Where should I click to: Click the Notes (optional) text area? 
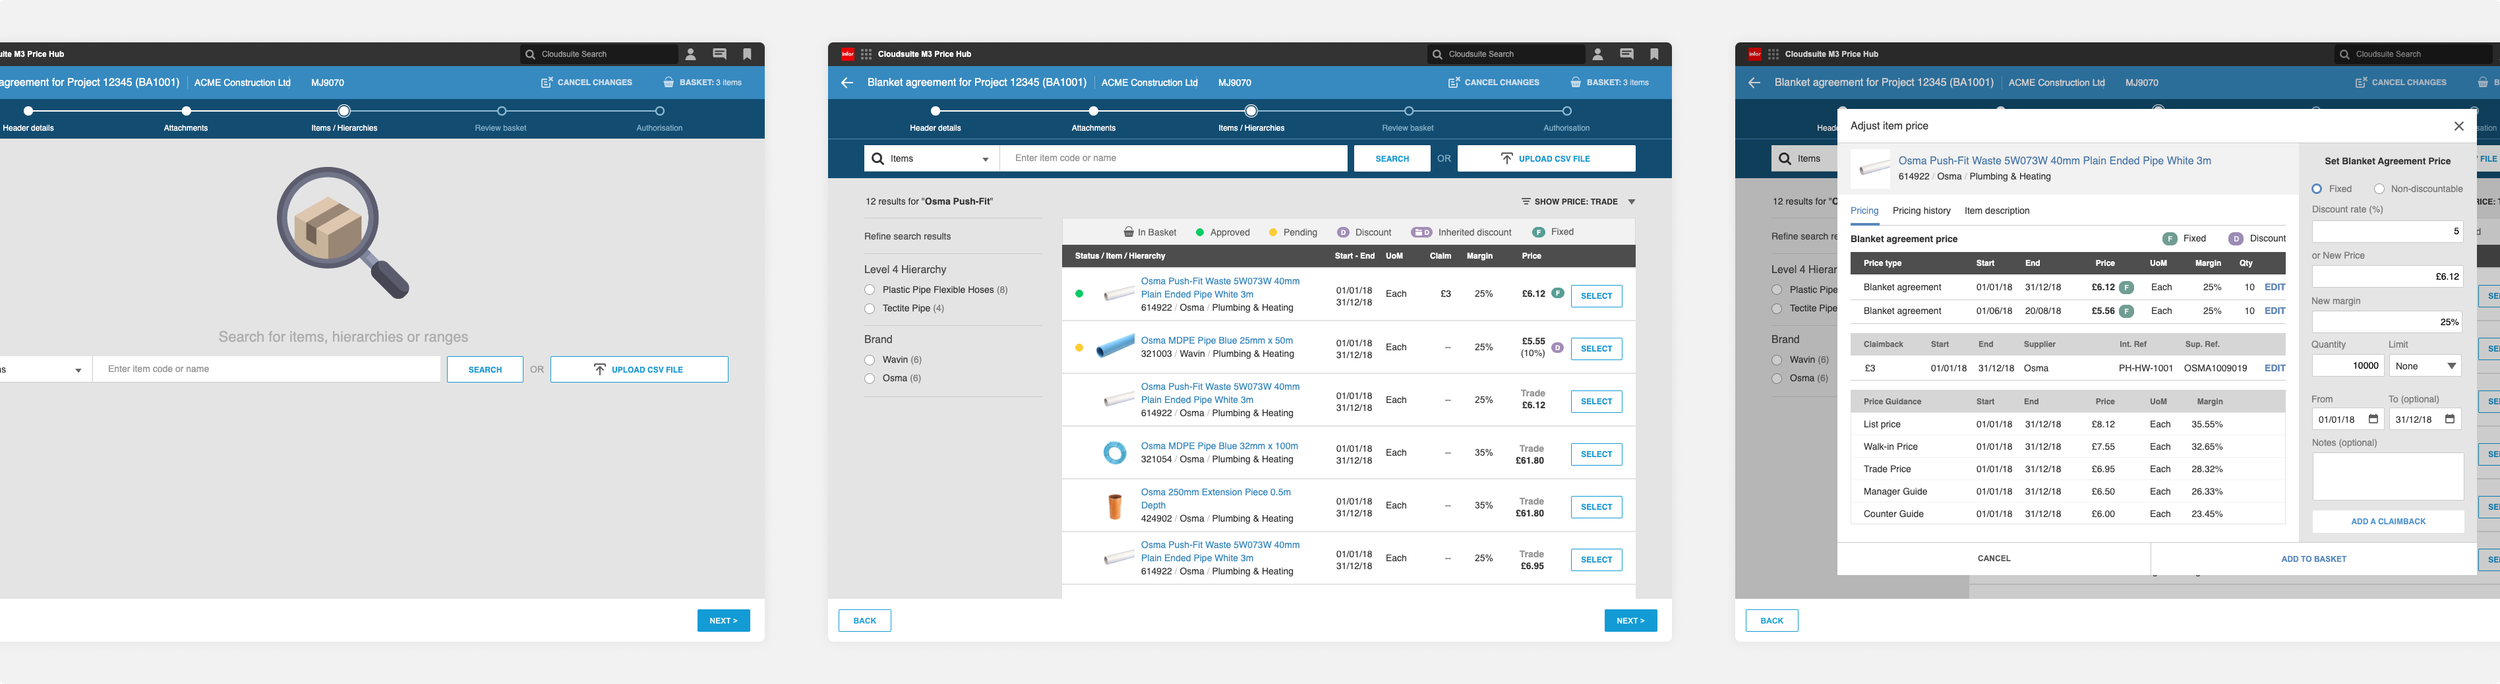(x=2388, y=476)
